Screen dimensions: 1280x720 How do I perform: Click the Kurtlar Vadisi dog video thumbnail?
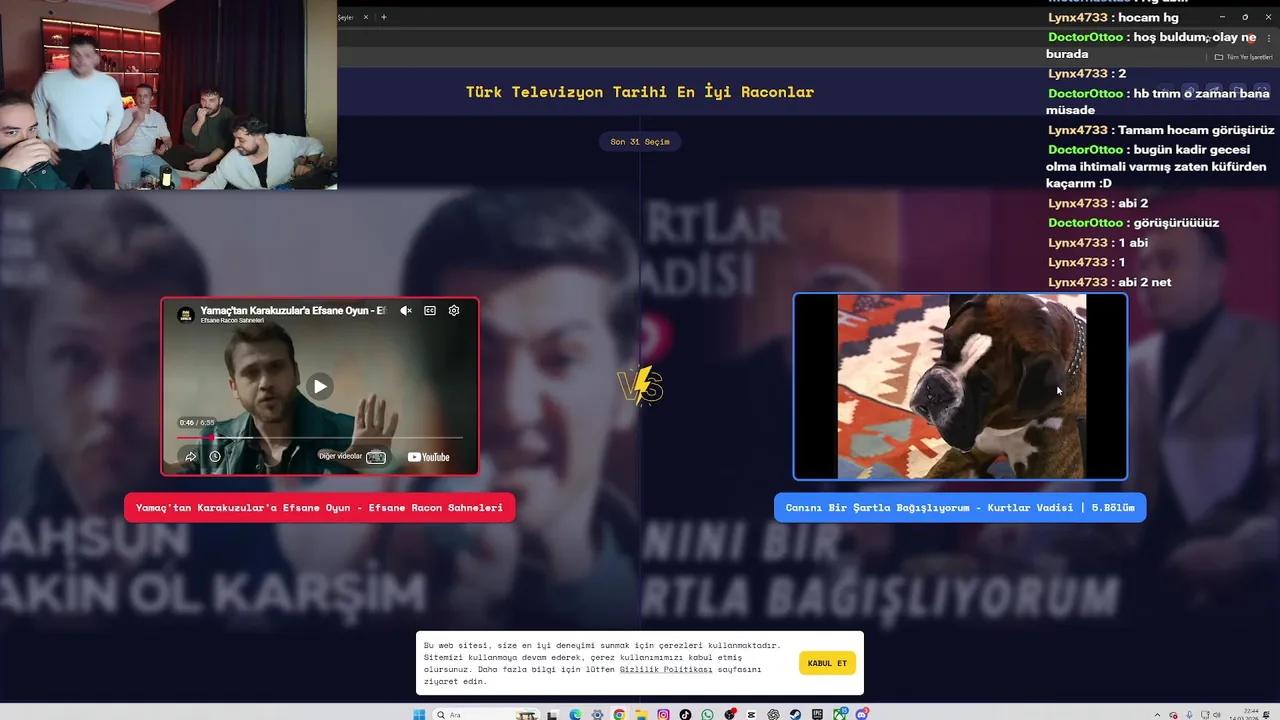tap(960, 386)
